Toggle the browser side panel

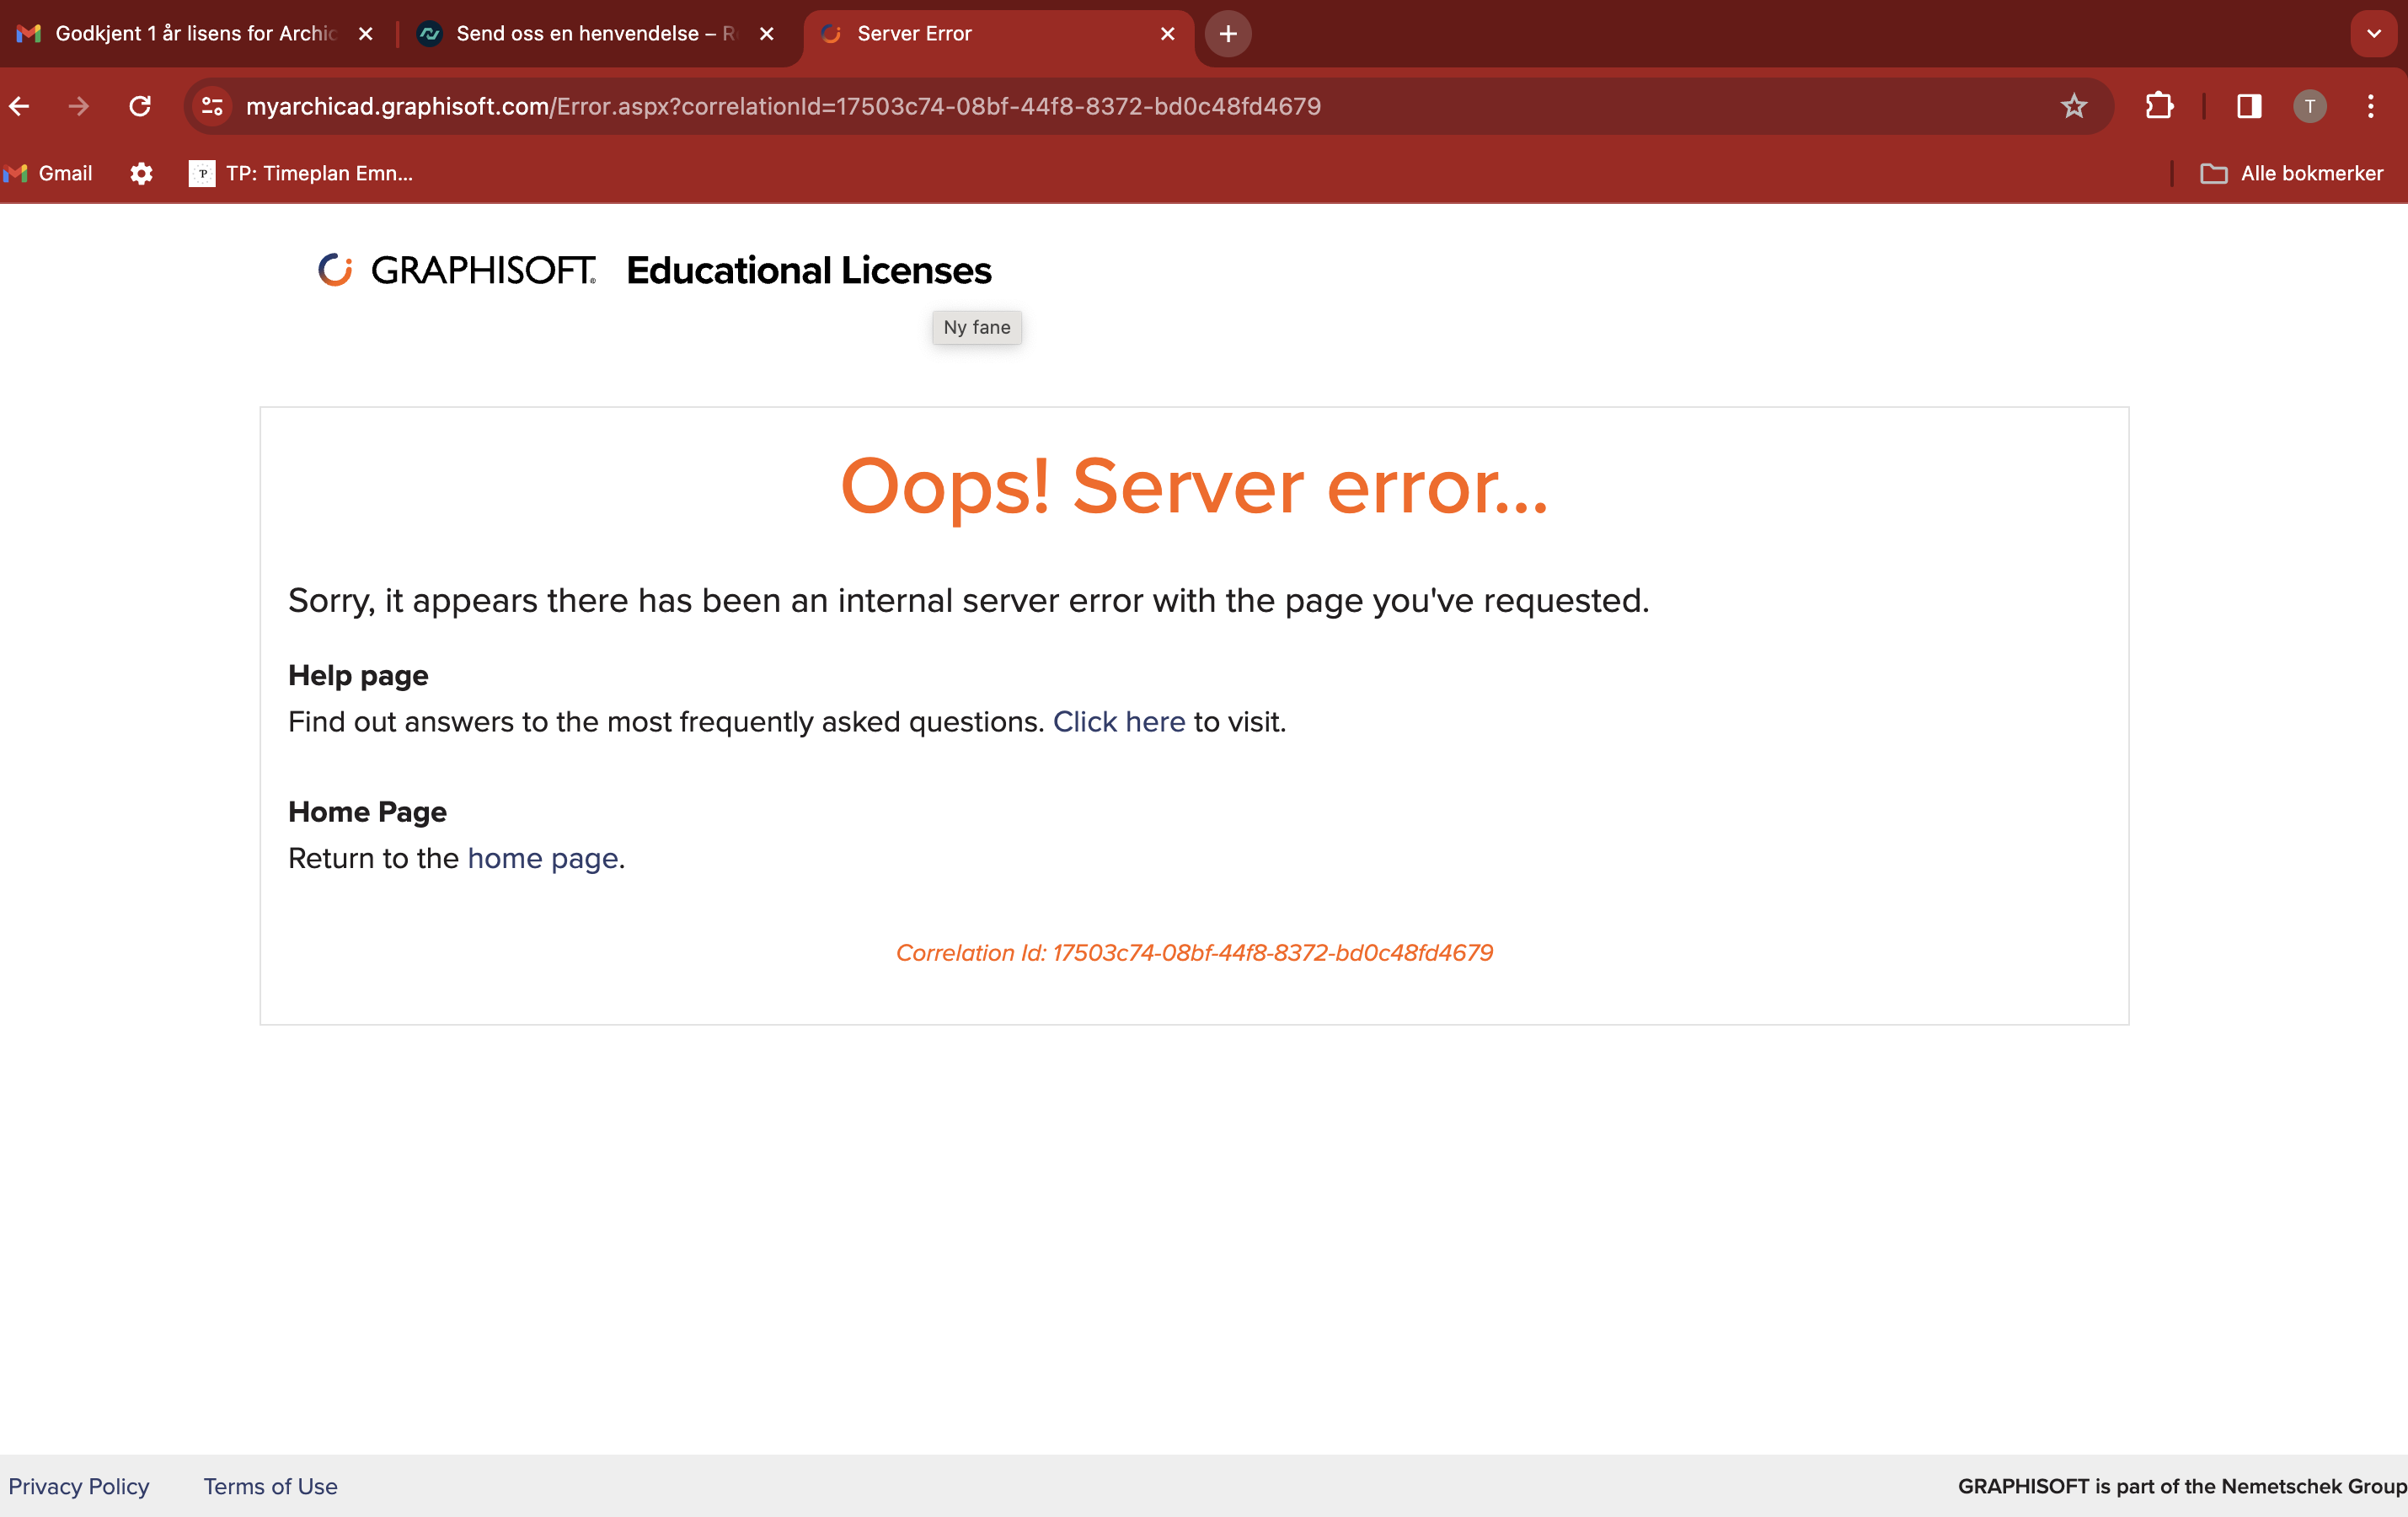coord(2249,106)
